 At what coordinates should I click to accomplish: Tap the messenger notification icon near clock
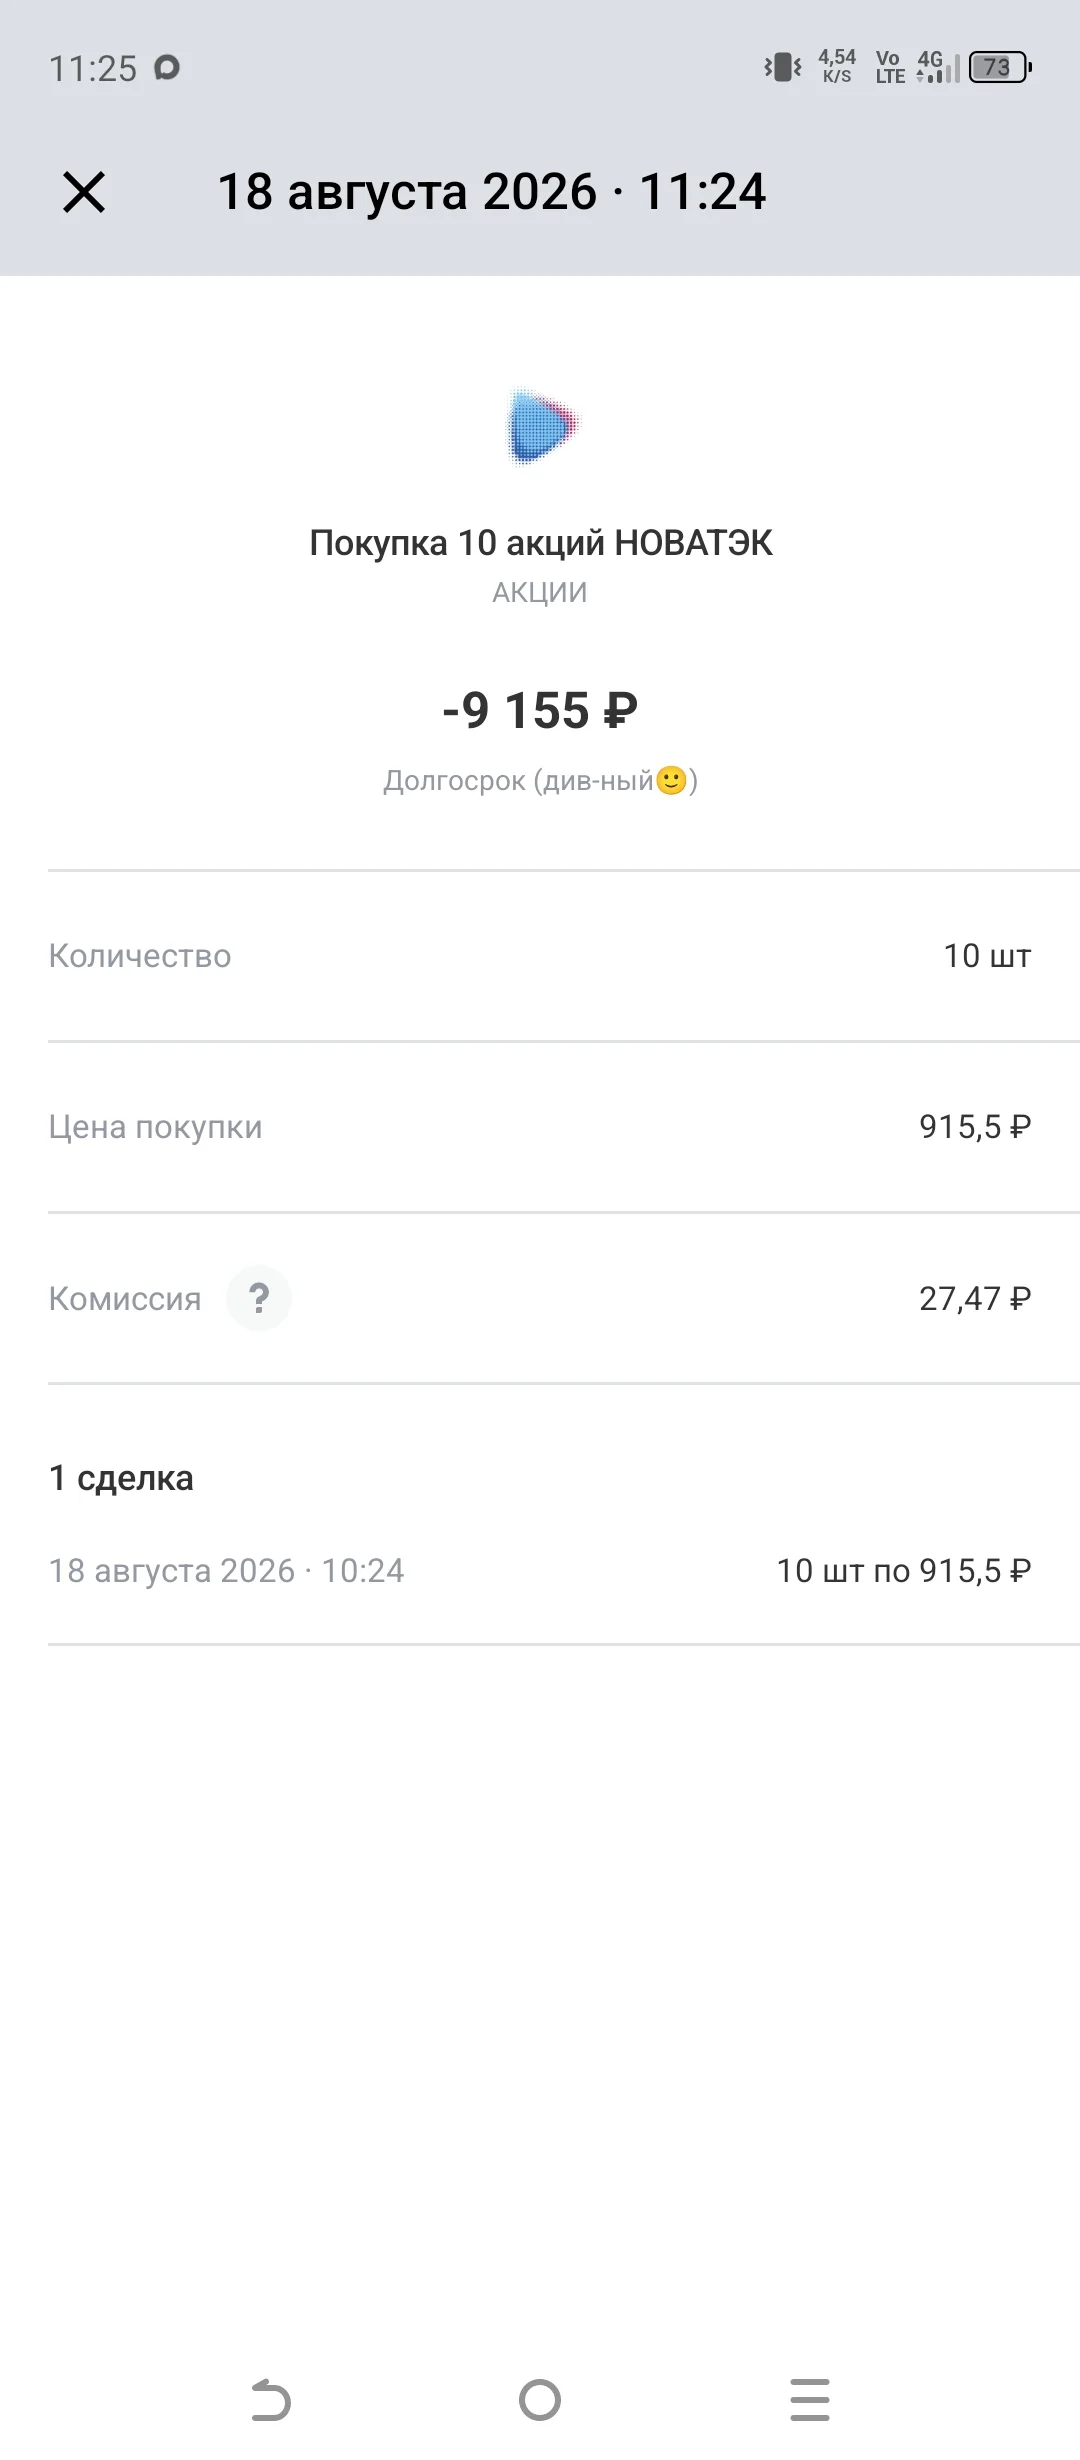click(167, 68)
